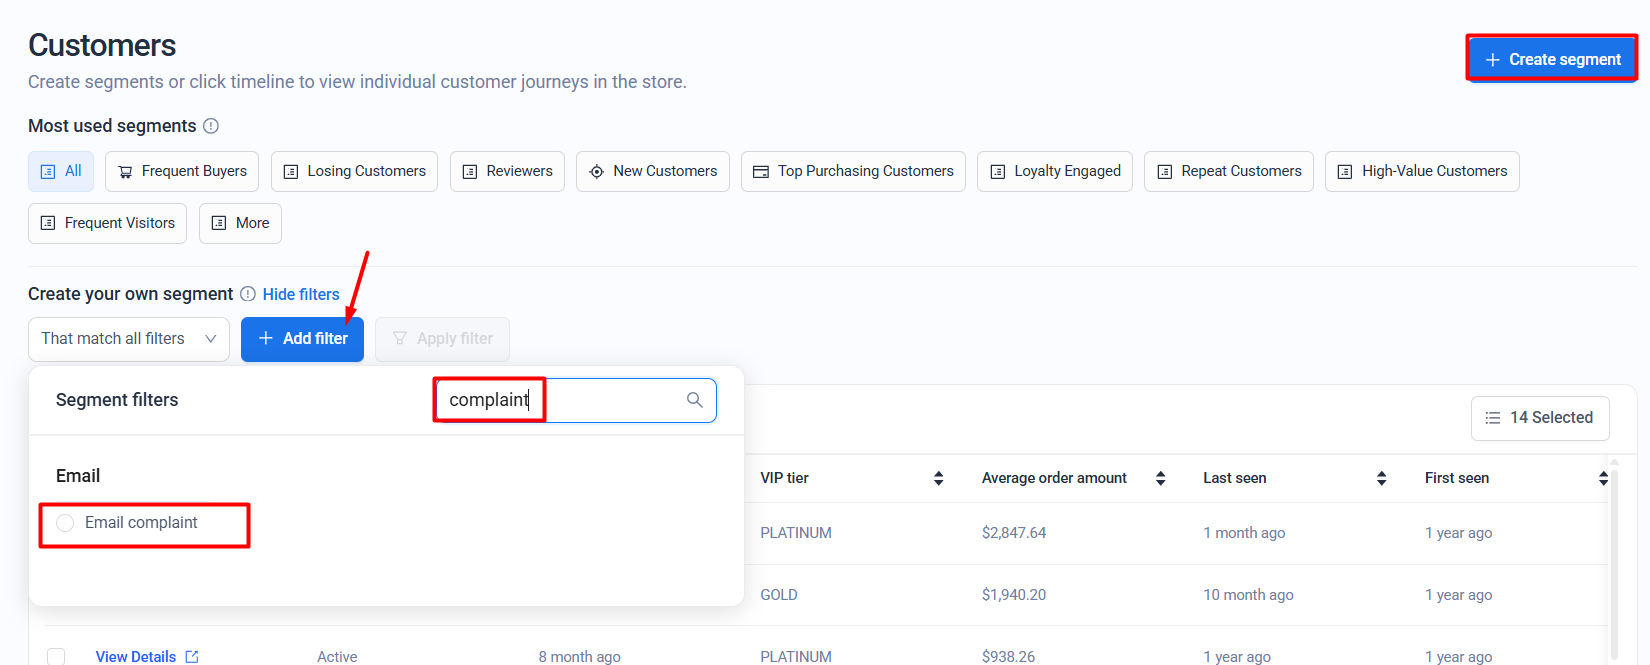
Task: Select the Frequent Buyers segment
Action: pyautogui.click(x=182, y=171)
